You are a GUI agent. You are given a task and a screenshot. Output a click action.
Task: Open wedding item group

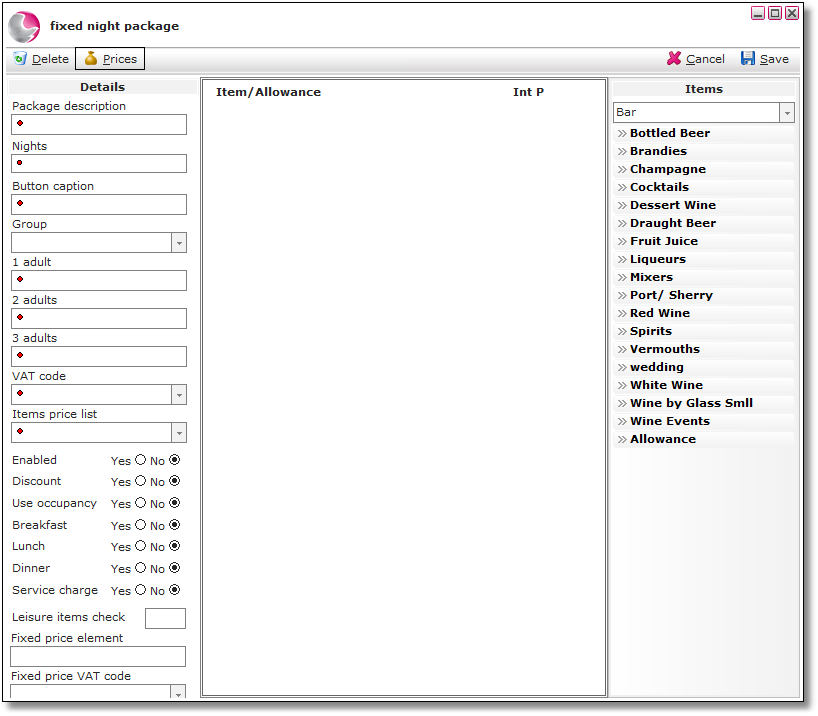[703, 367]
